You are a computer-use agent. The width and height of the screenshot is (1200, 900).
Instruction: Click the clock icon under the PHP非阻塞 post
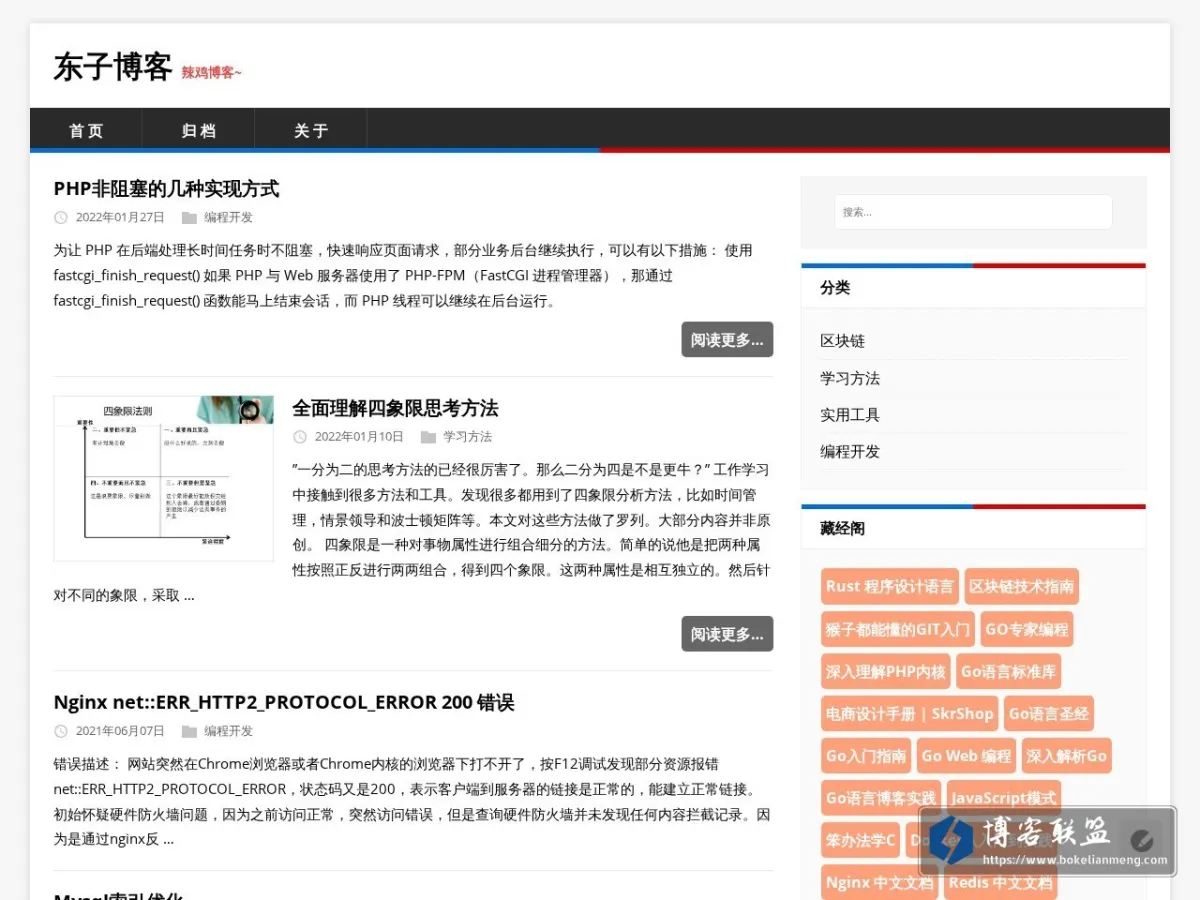coord(60,217)
